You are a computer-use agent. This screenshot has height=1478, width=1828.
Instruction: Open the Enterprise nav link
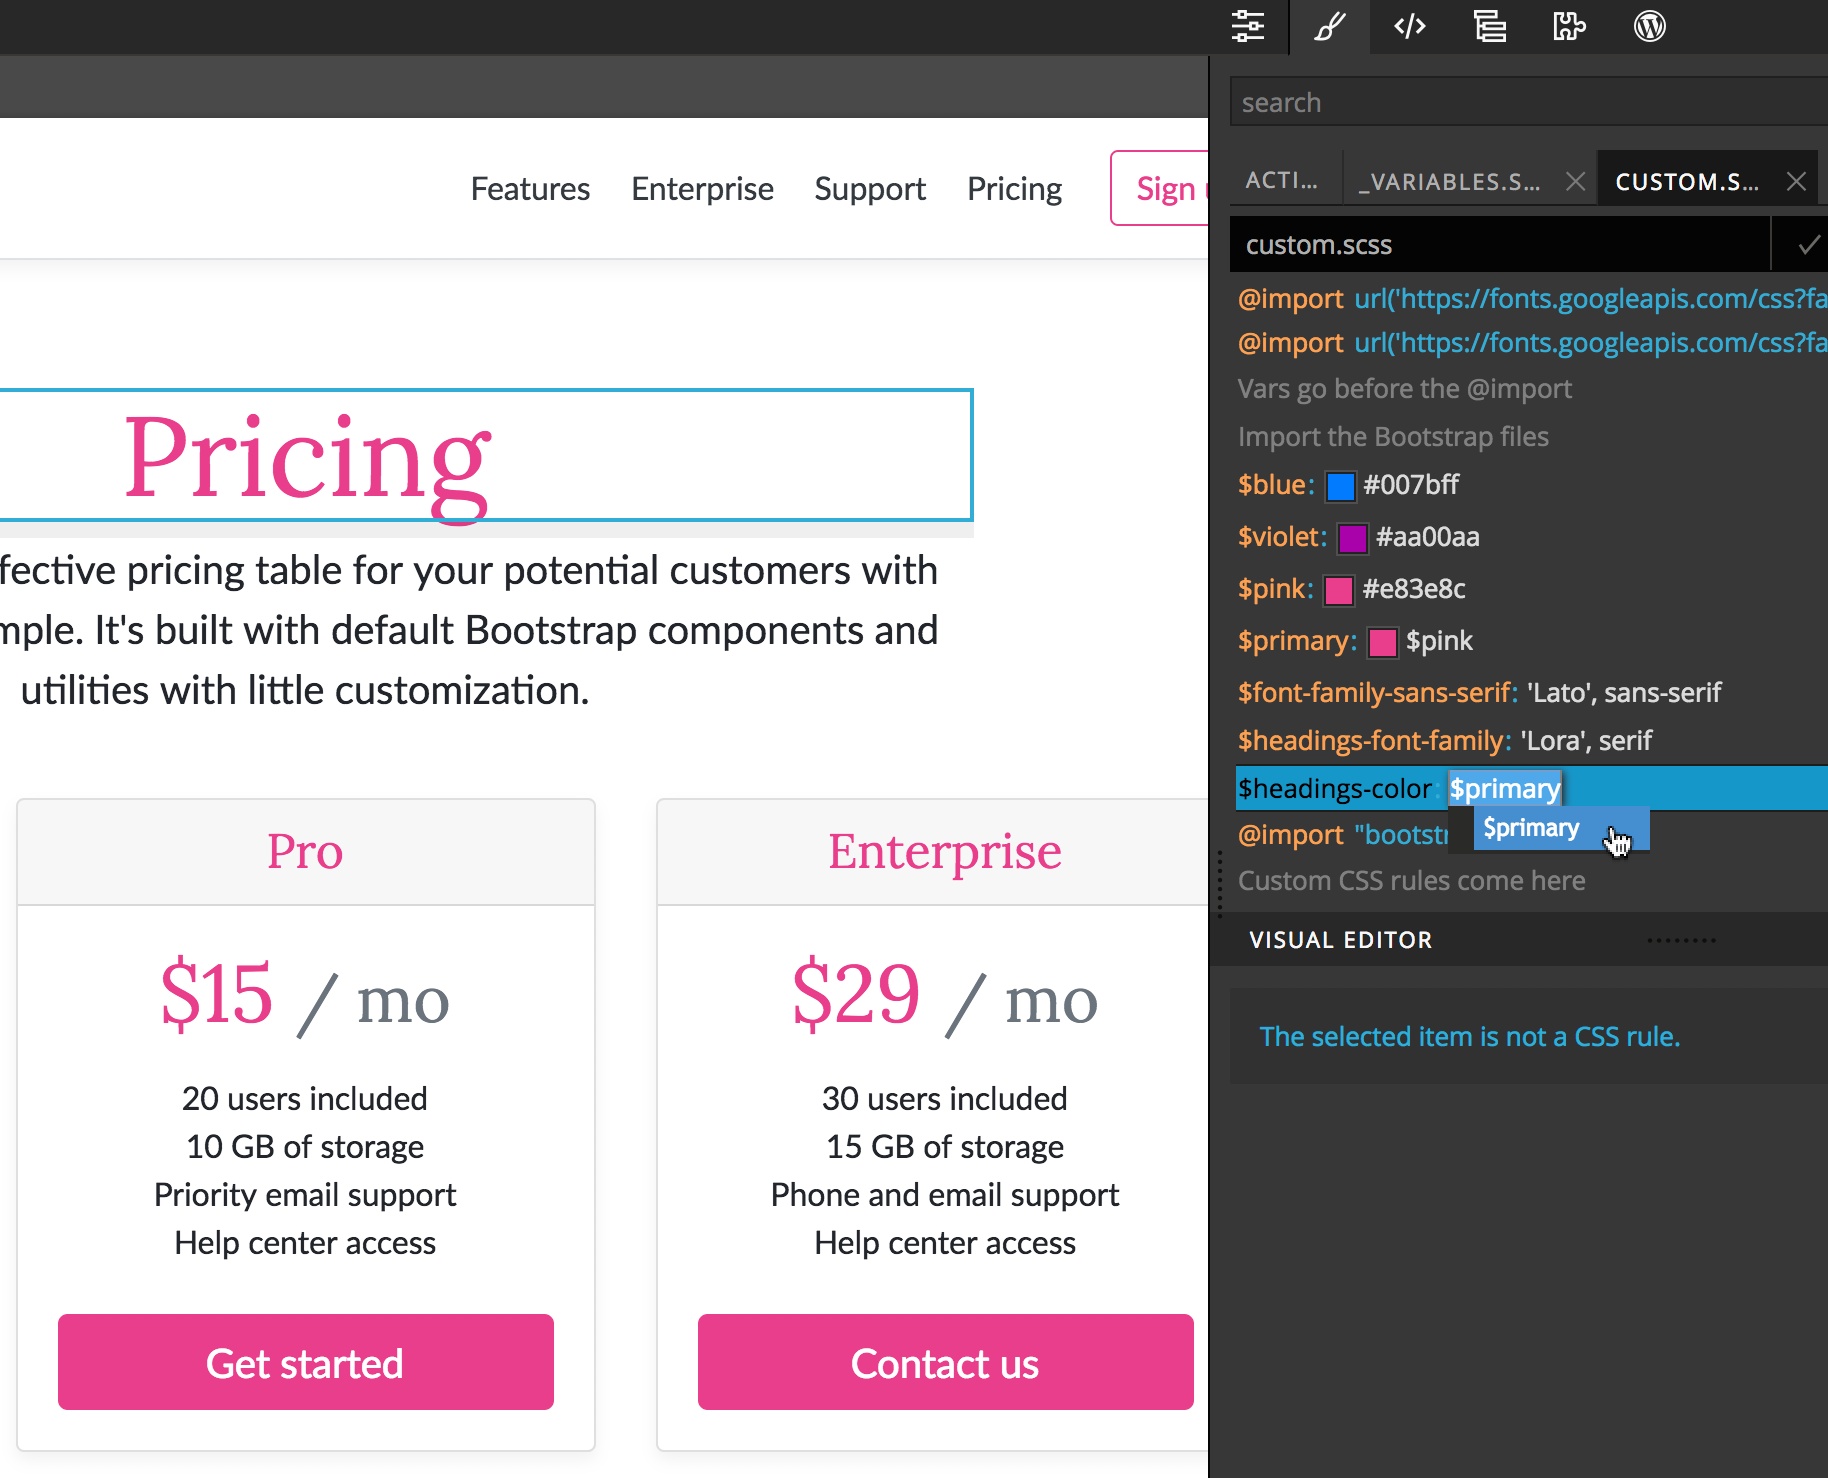tap(702, 188)
